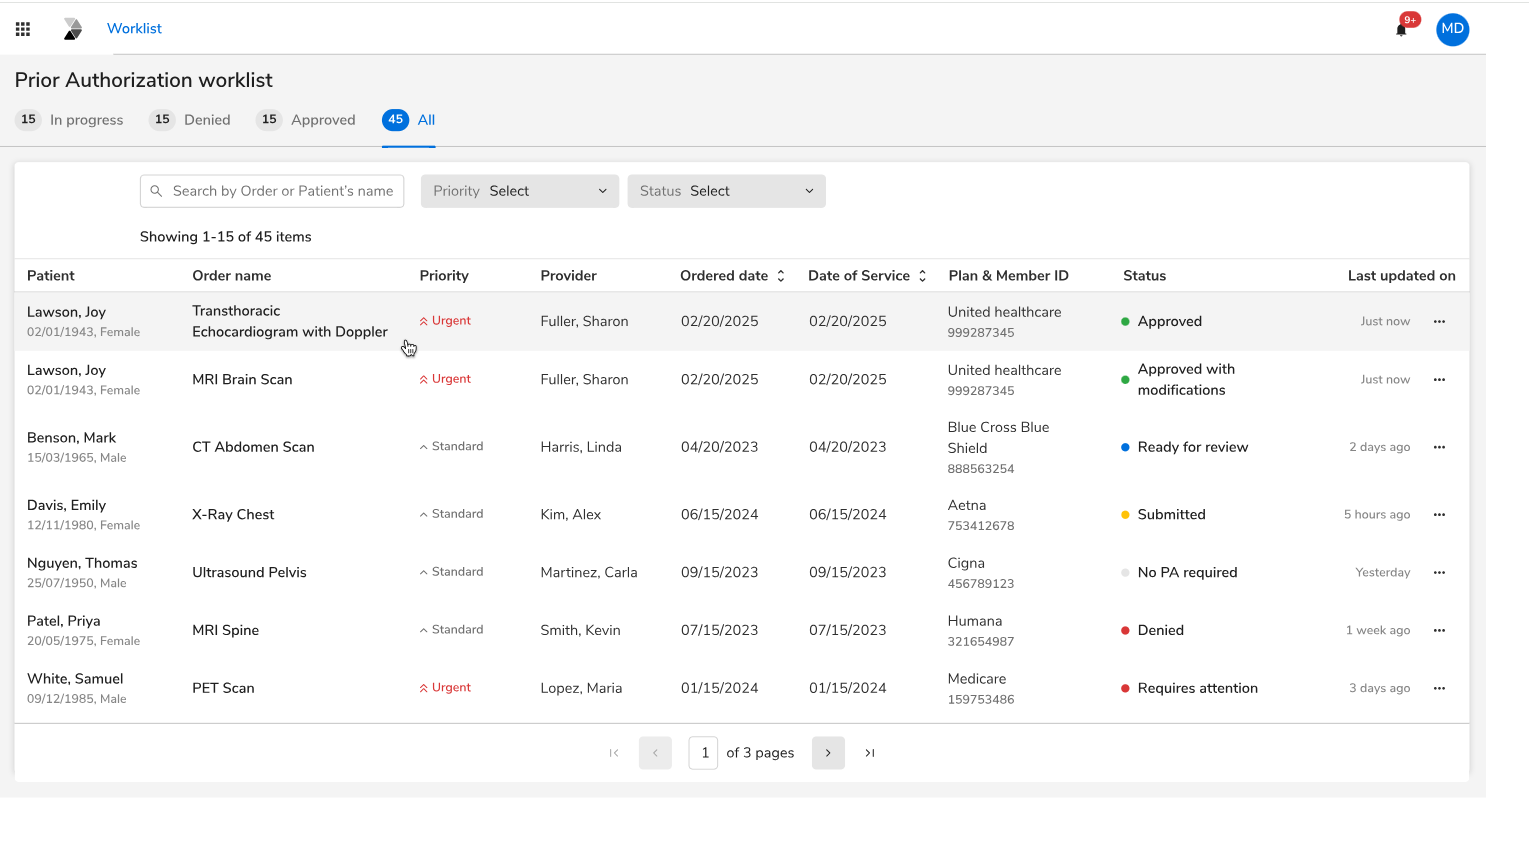Open the Ultrasound Pelvis order
The height and width of the screenshot is (849, 1529).
pos(249,572)
